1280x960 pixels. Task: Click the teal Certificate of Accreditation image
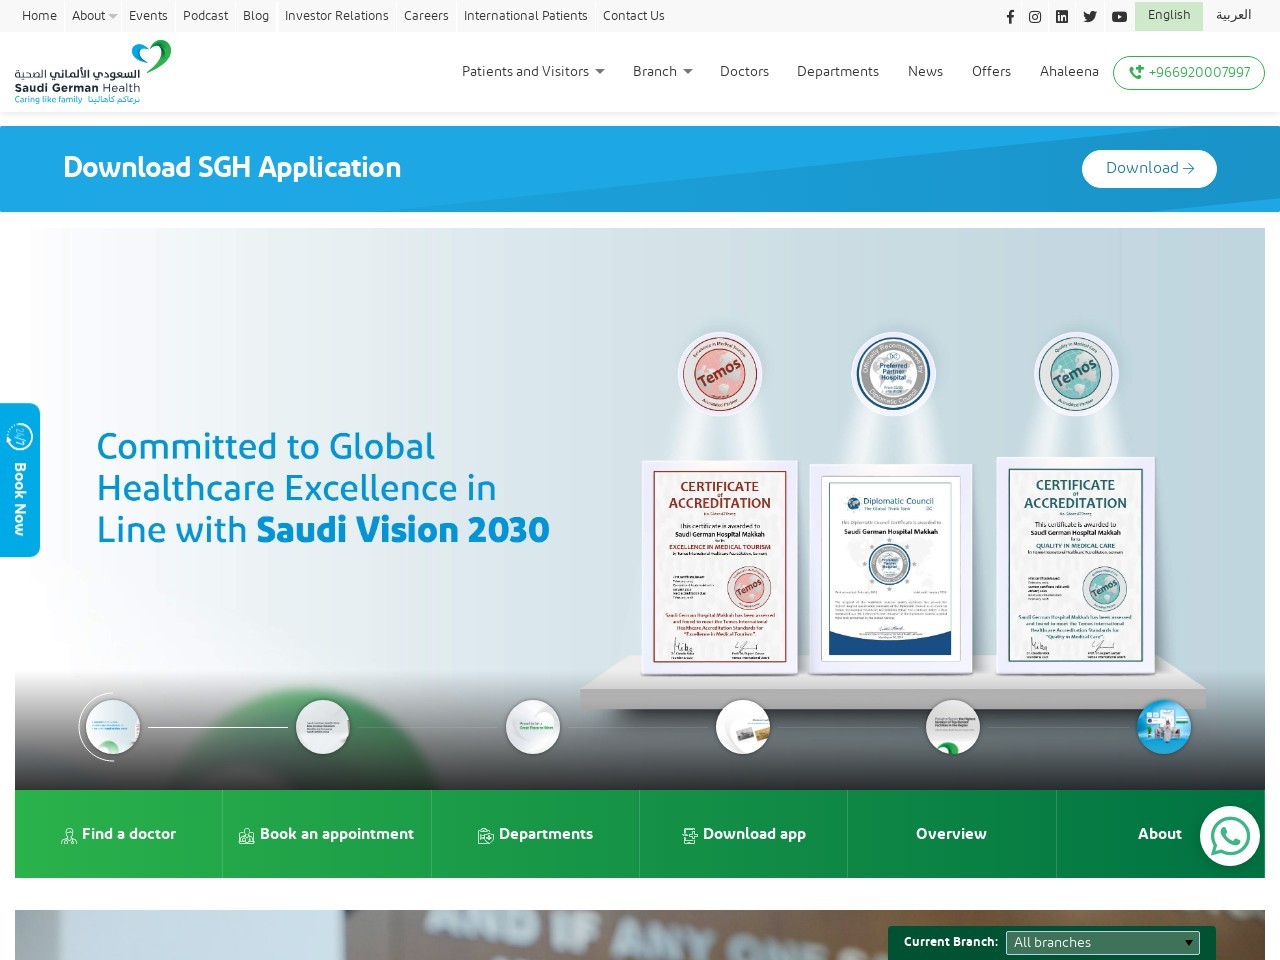coord(1075,565)
